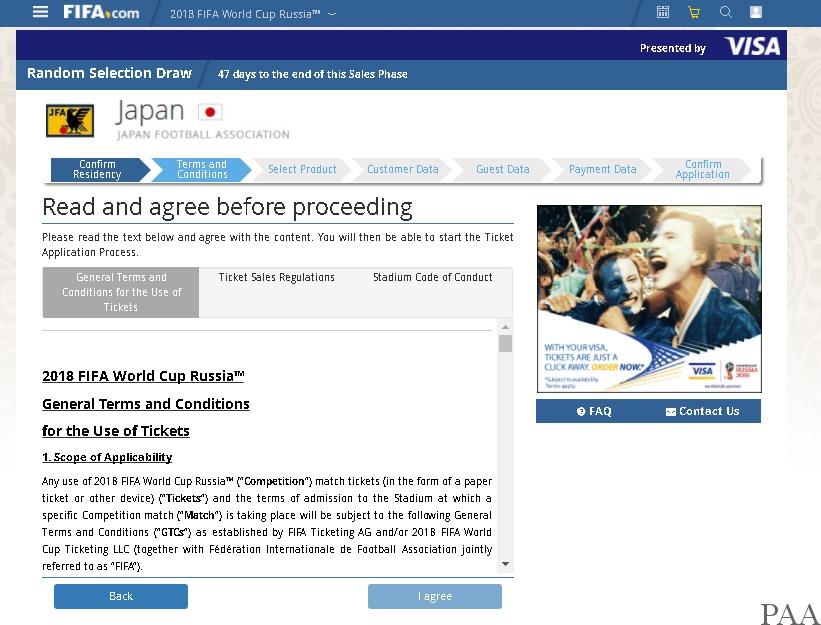Click the Back button
This screenshot has width=821, height=625.
[121, 596]
